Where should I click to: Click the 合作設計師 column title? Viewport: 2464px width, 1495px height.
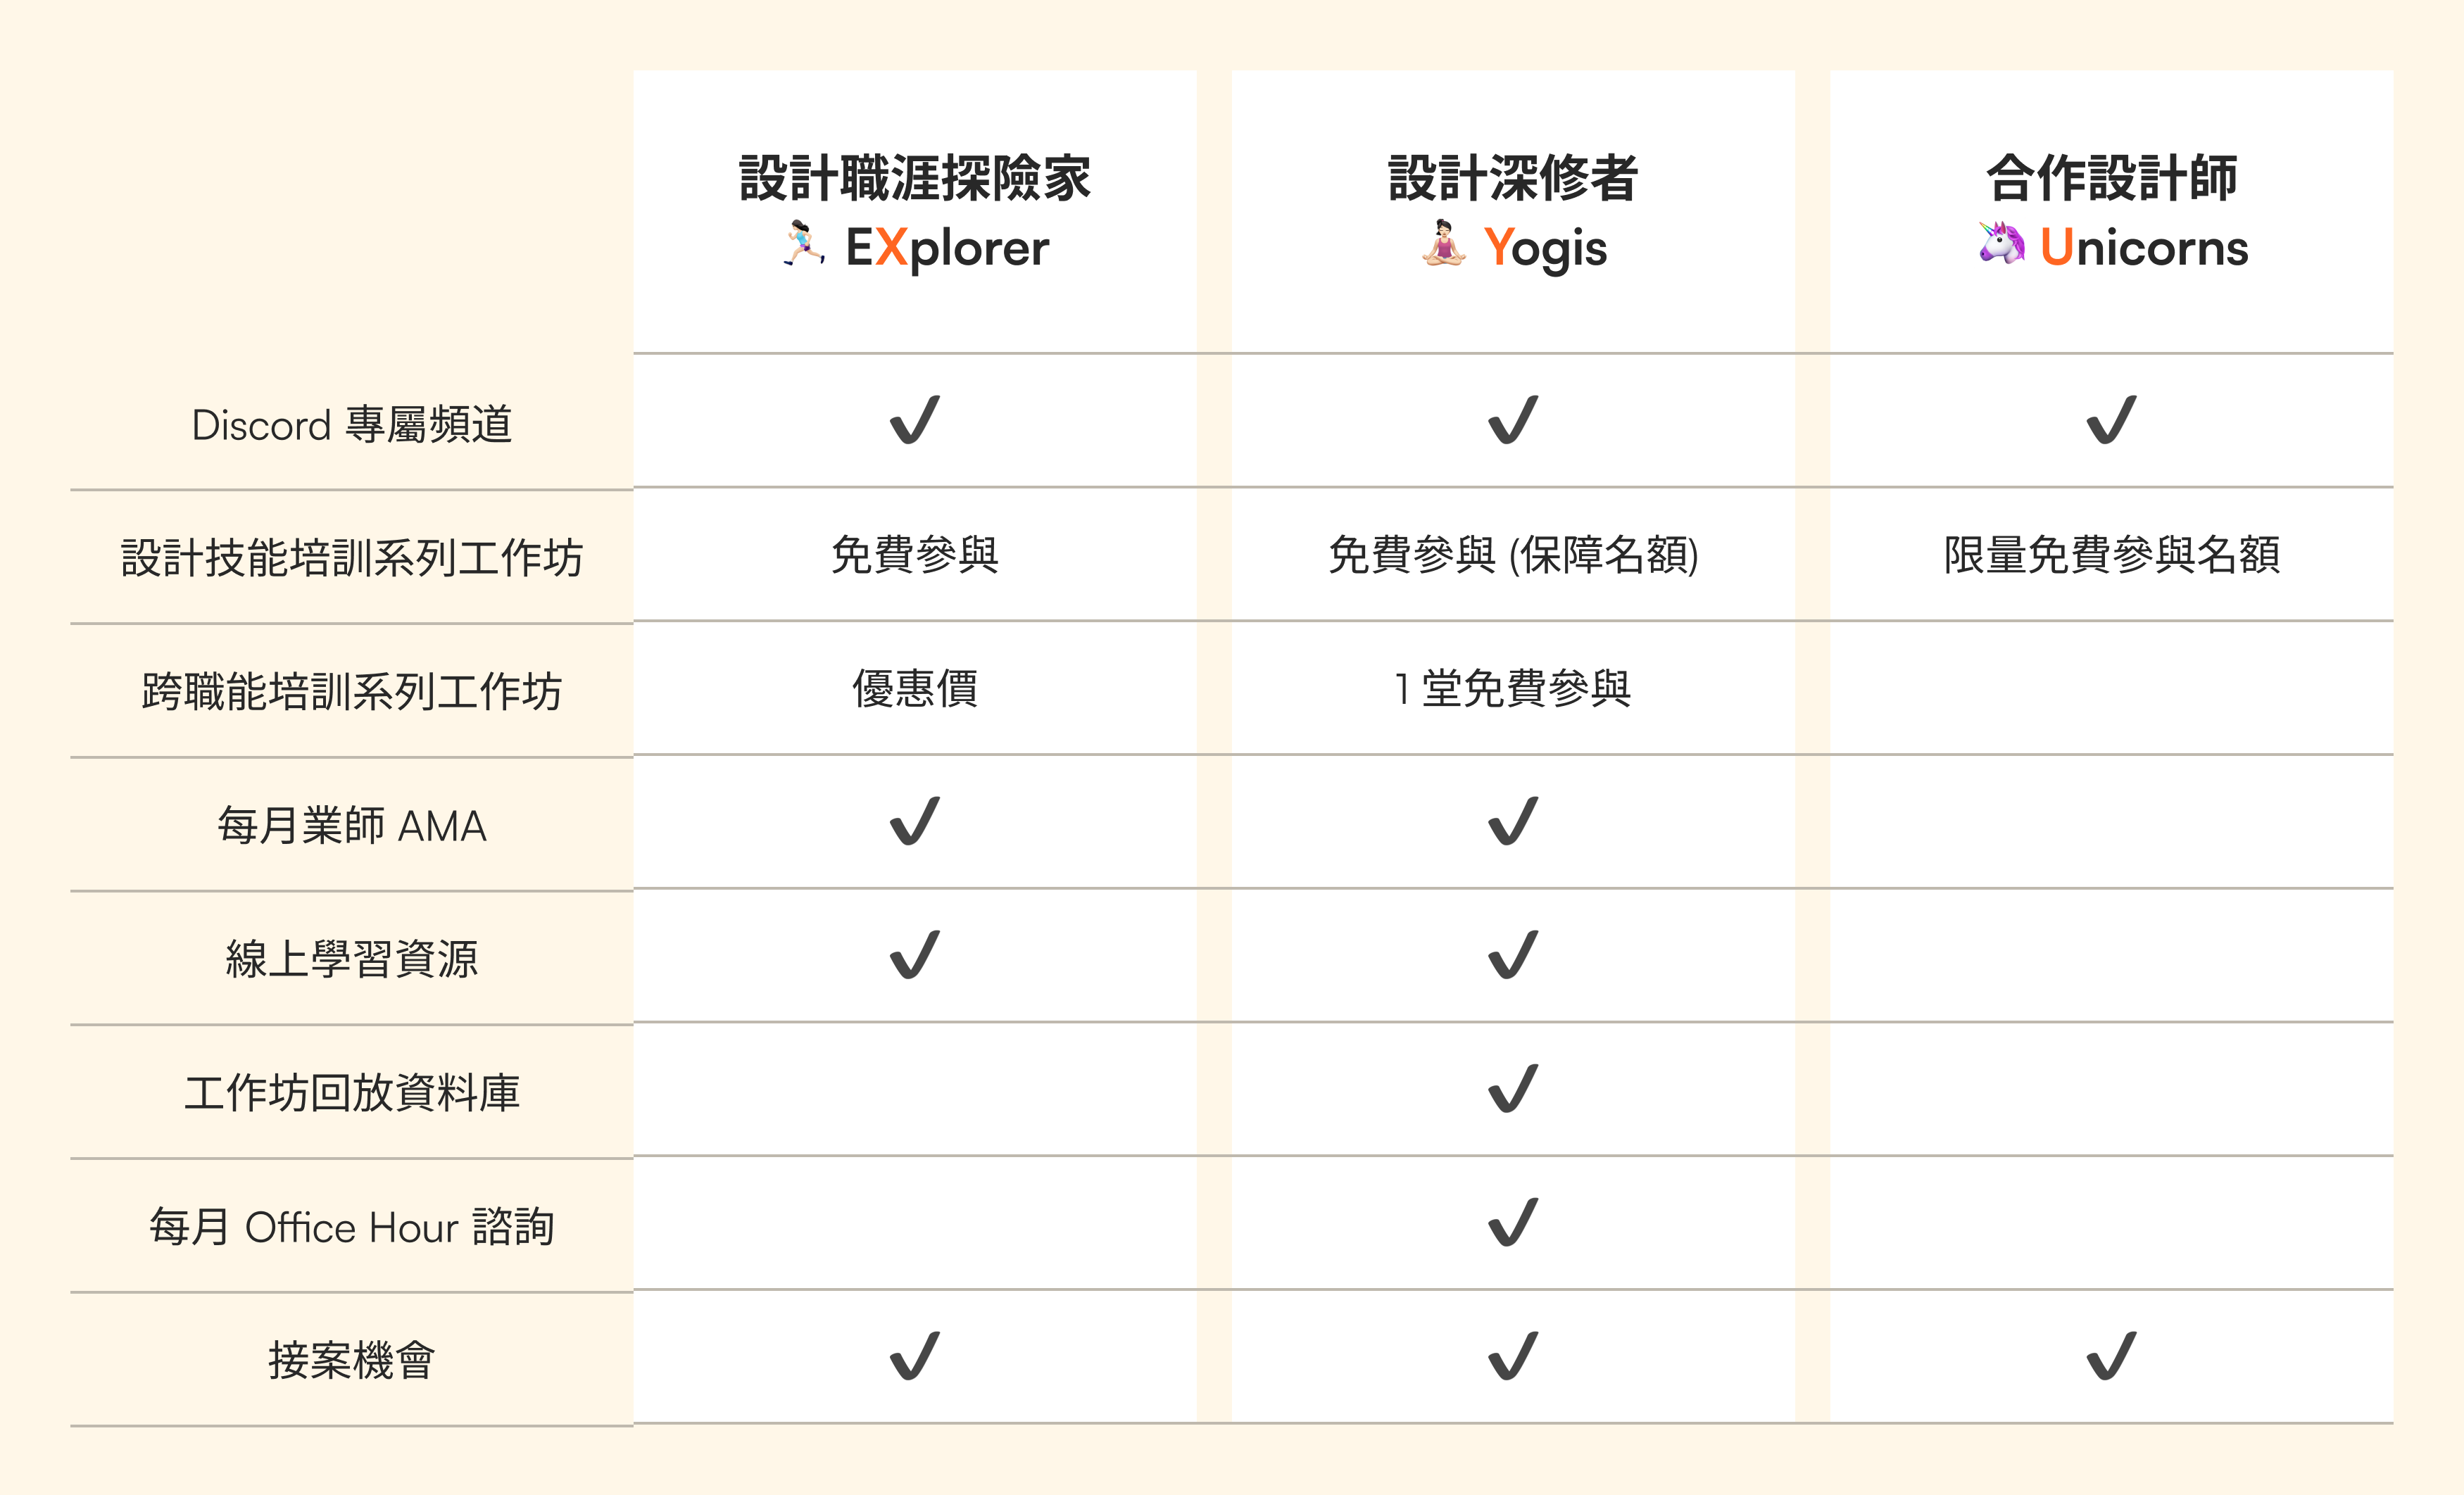pyautogui.click(x=2111, y=178)
